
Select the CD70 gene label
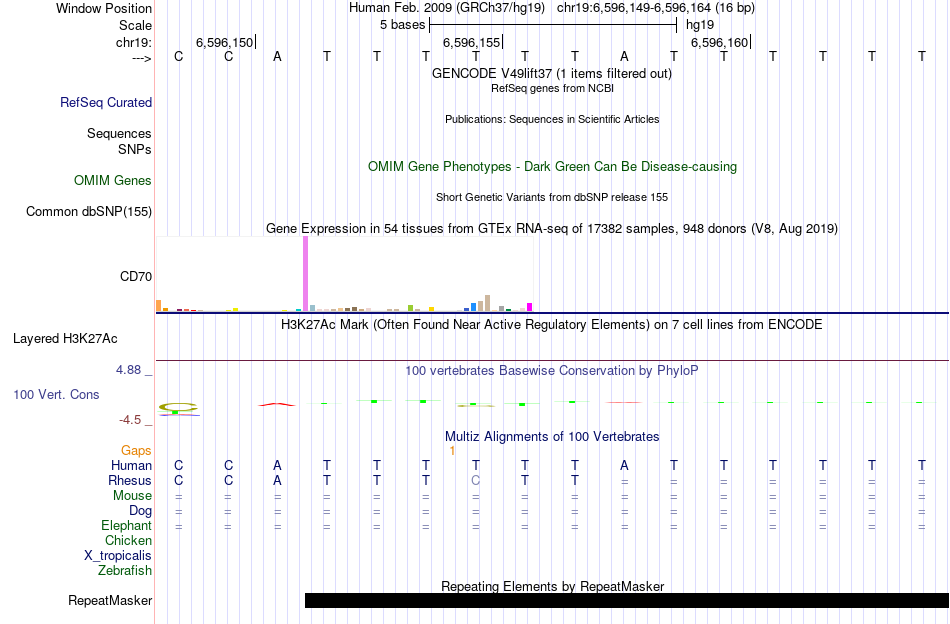pyautogui.click(x=136, y=276)
